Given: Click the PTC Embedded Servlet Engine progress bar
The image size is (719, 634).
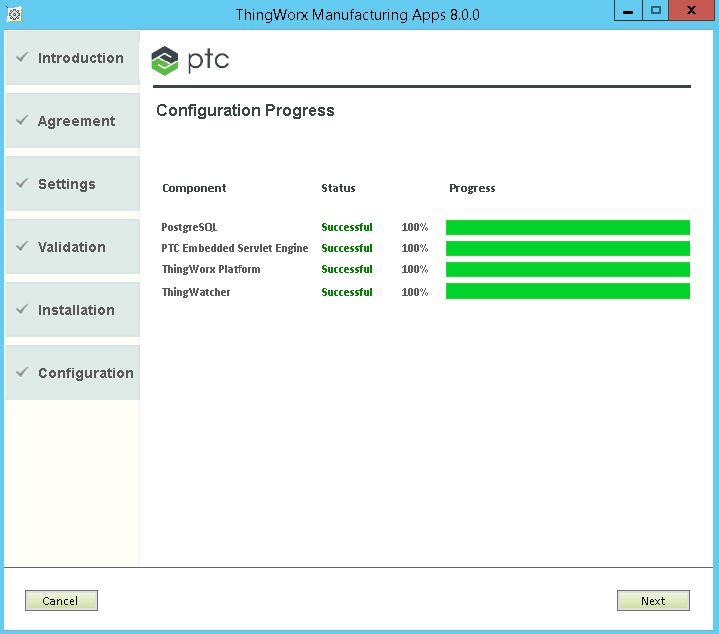Looking at the screenshot, I should coord(568,248).
